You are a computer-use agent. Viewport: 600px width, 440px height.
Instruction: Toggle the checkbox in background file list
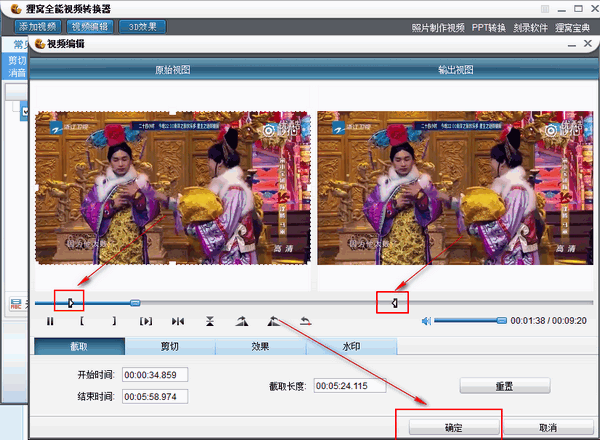tap(25, 112)
